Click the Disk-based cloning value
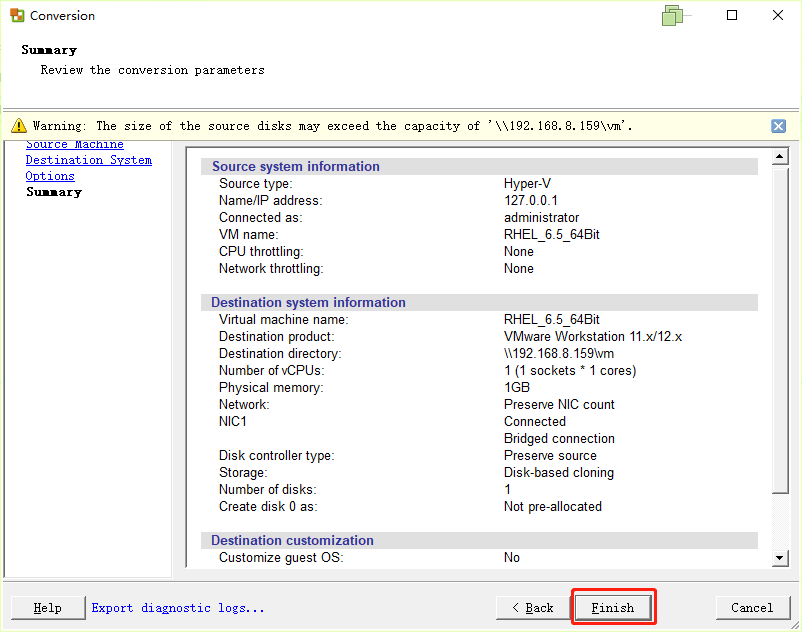This screenshot has height=632, width=802. tap(559, 472)
